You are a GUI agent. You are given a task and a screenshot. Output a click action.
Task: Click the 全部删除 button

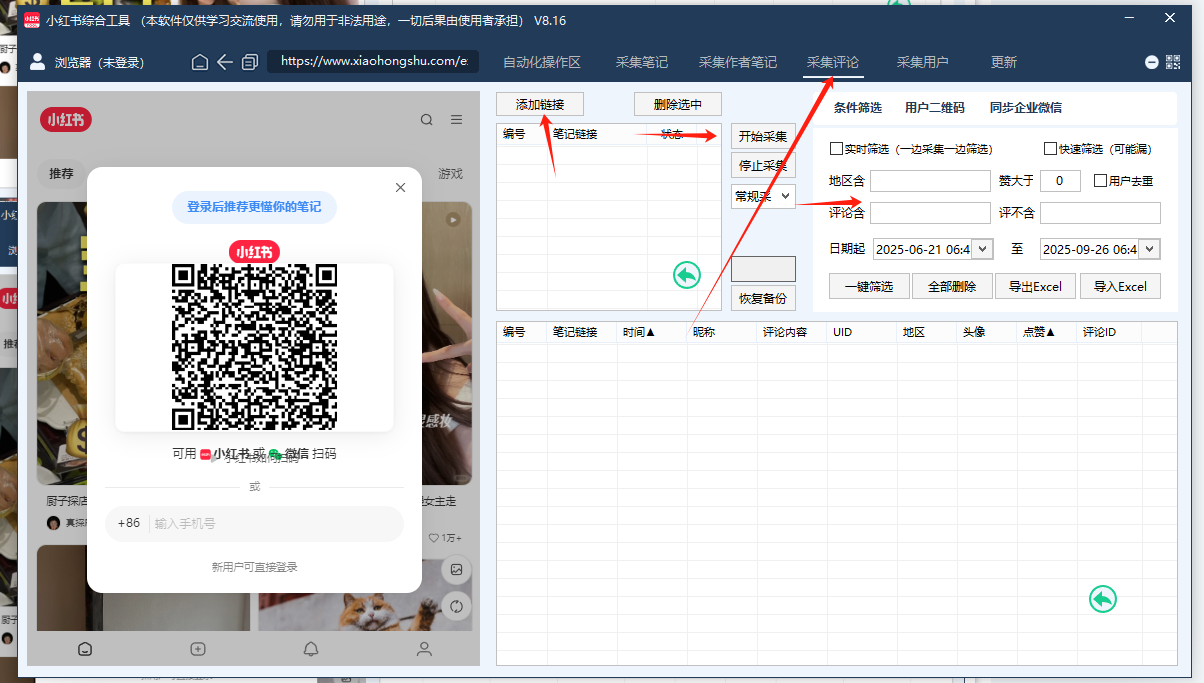(952, 286)
